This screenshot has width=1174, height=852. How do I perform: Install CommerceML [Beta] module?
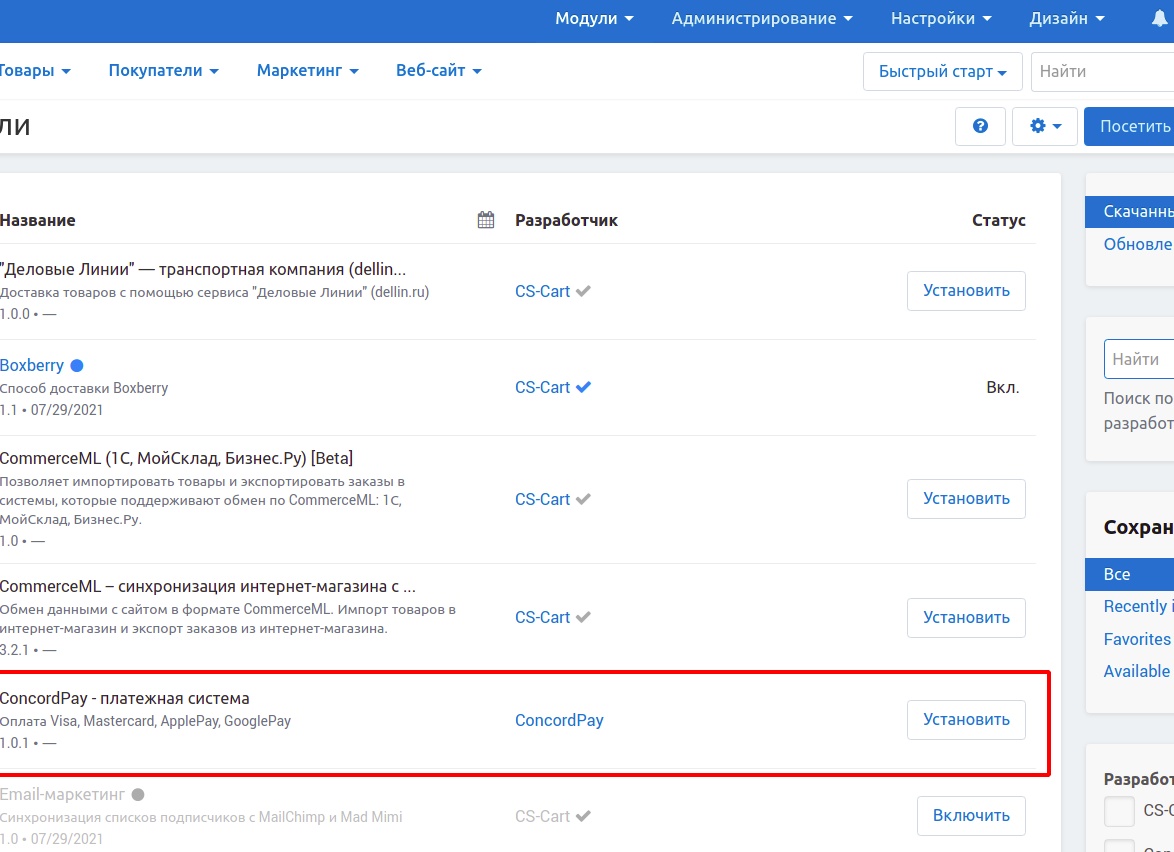tap(966, 499)
